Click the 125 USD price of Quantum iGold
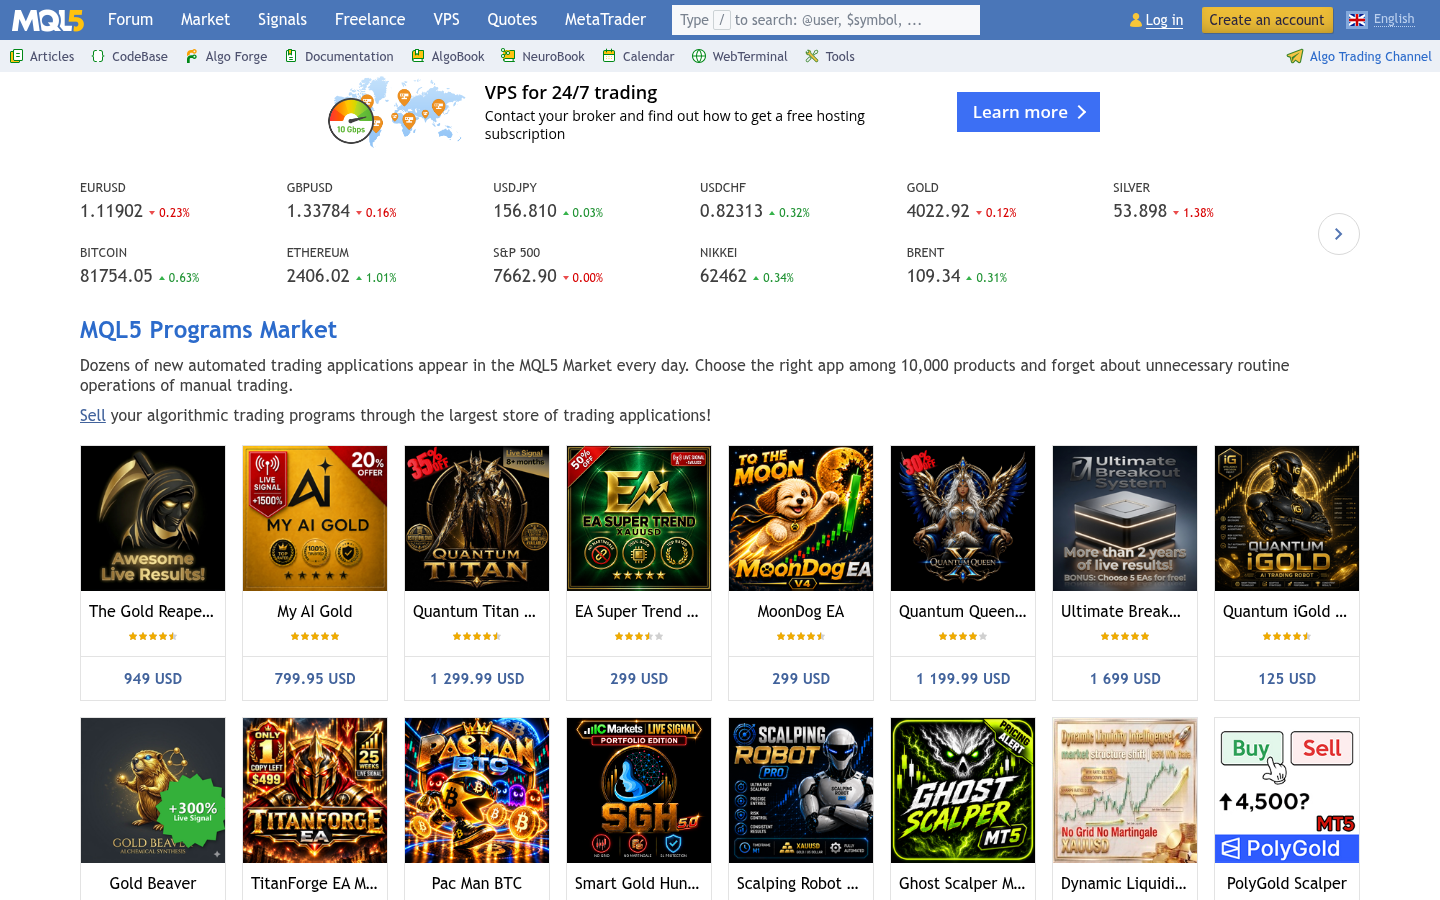 1287,678
